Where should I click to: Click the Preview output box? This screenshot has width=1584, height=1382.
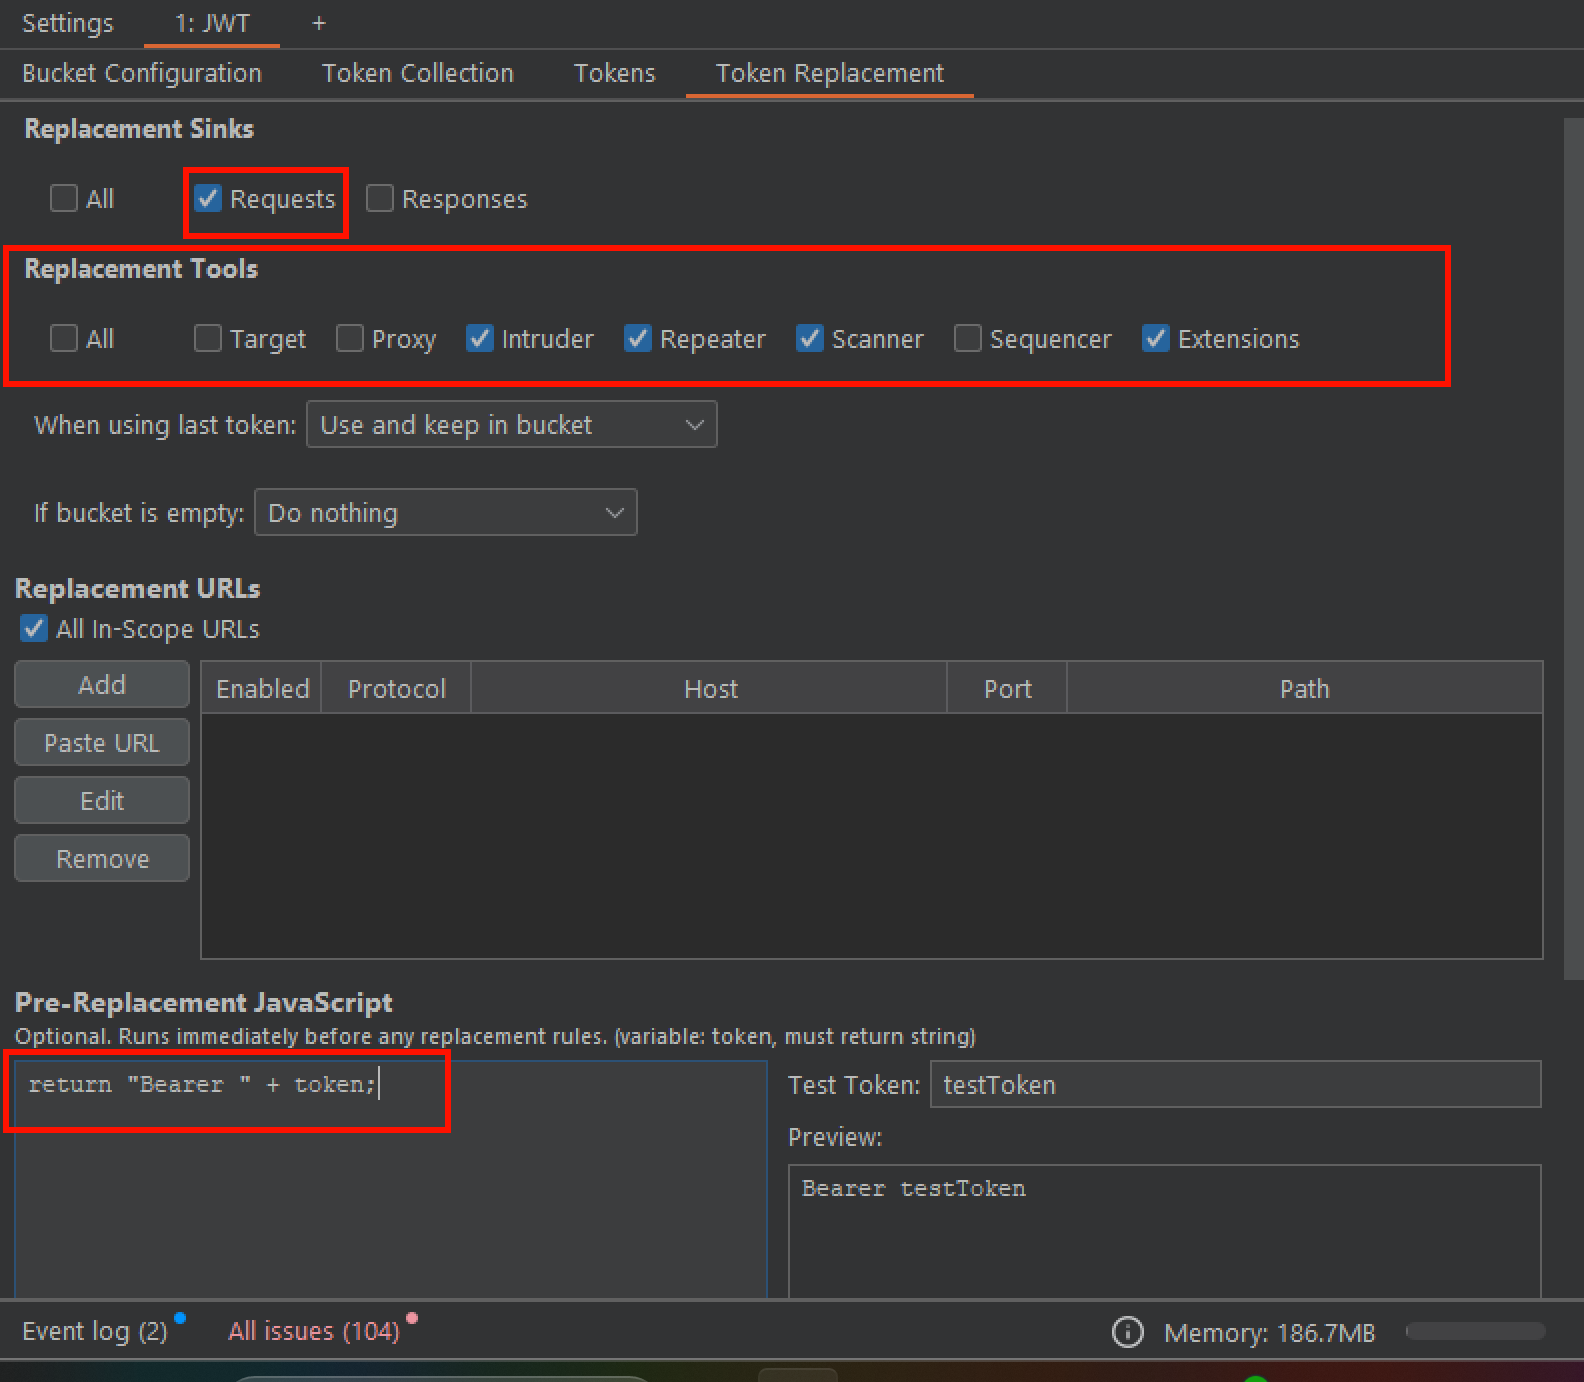1165,1232
